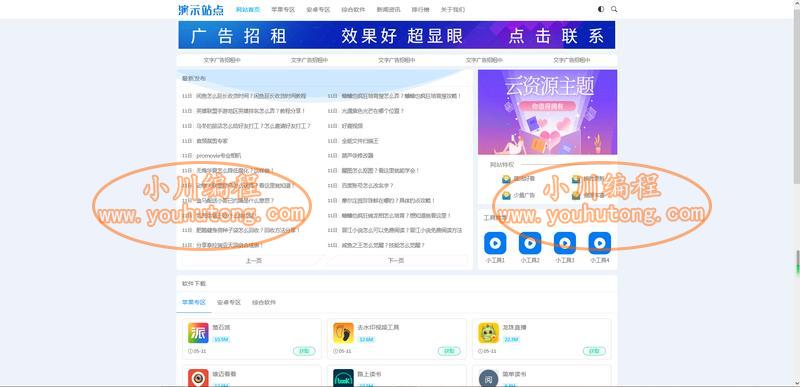Open the search magnifier icon
The width and height of the screenshot is (800, 387).
[614, 9]
